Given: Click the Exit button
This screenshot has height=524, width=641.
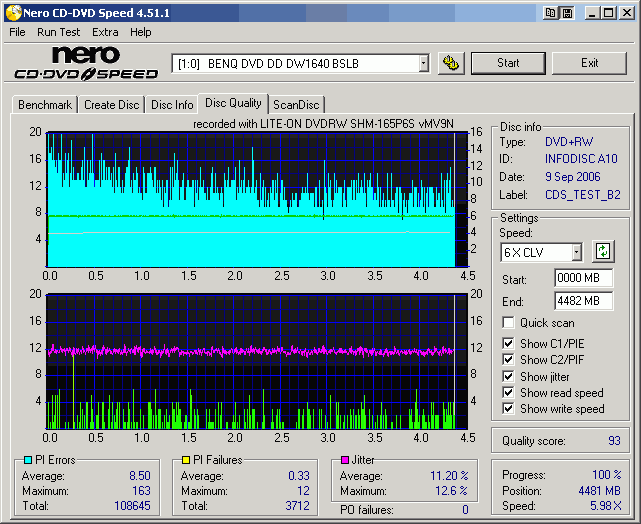Looking at the screenshot, I should click(589, 63).
